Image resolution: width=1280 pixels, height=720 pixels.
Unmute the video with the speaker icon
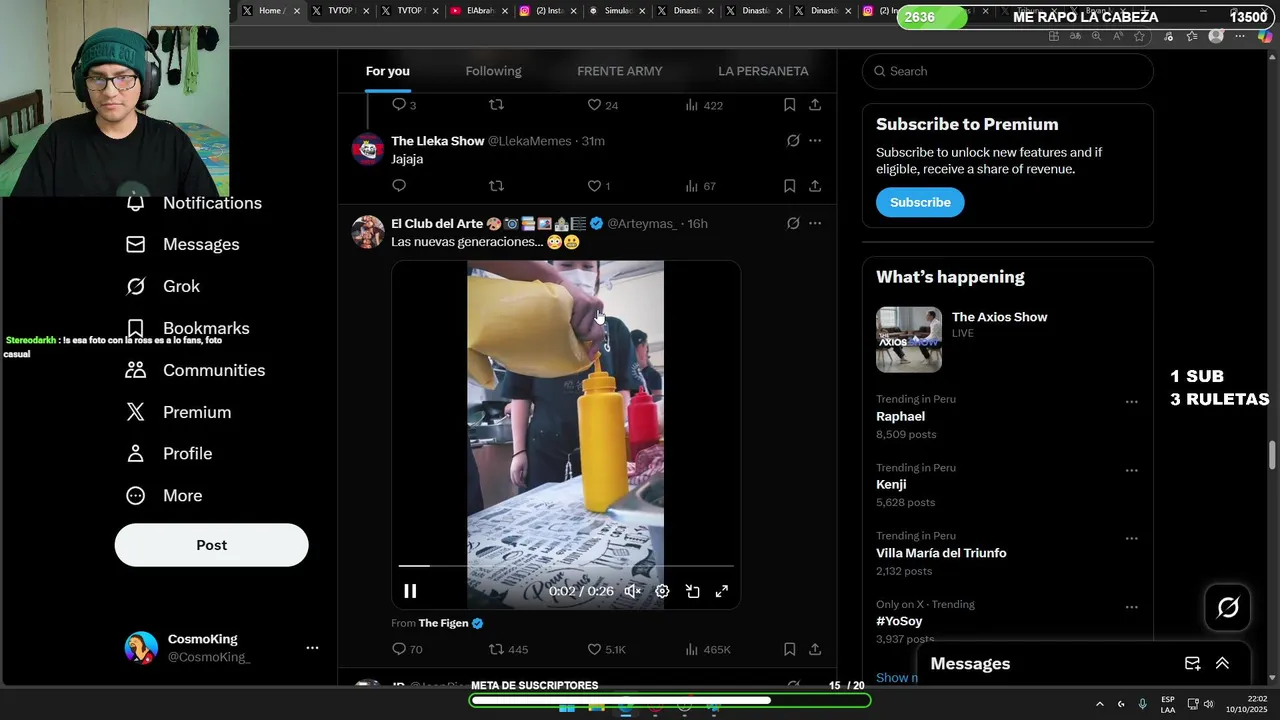tap(632, 591)
